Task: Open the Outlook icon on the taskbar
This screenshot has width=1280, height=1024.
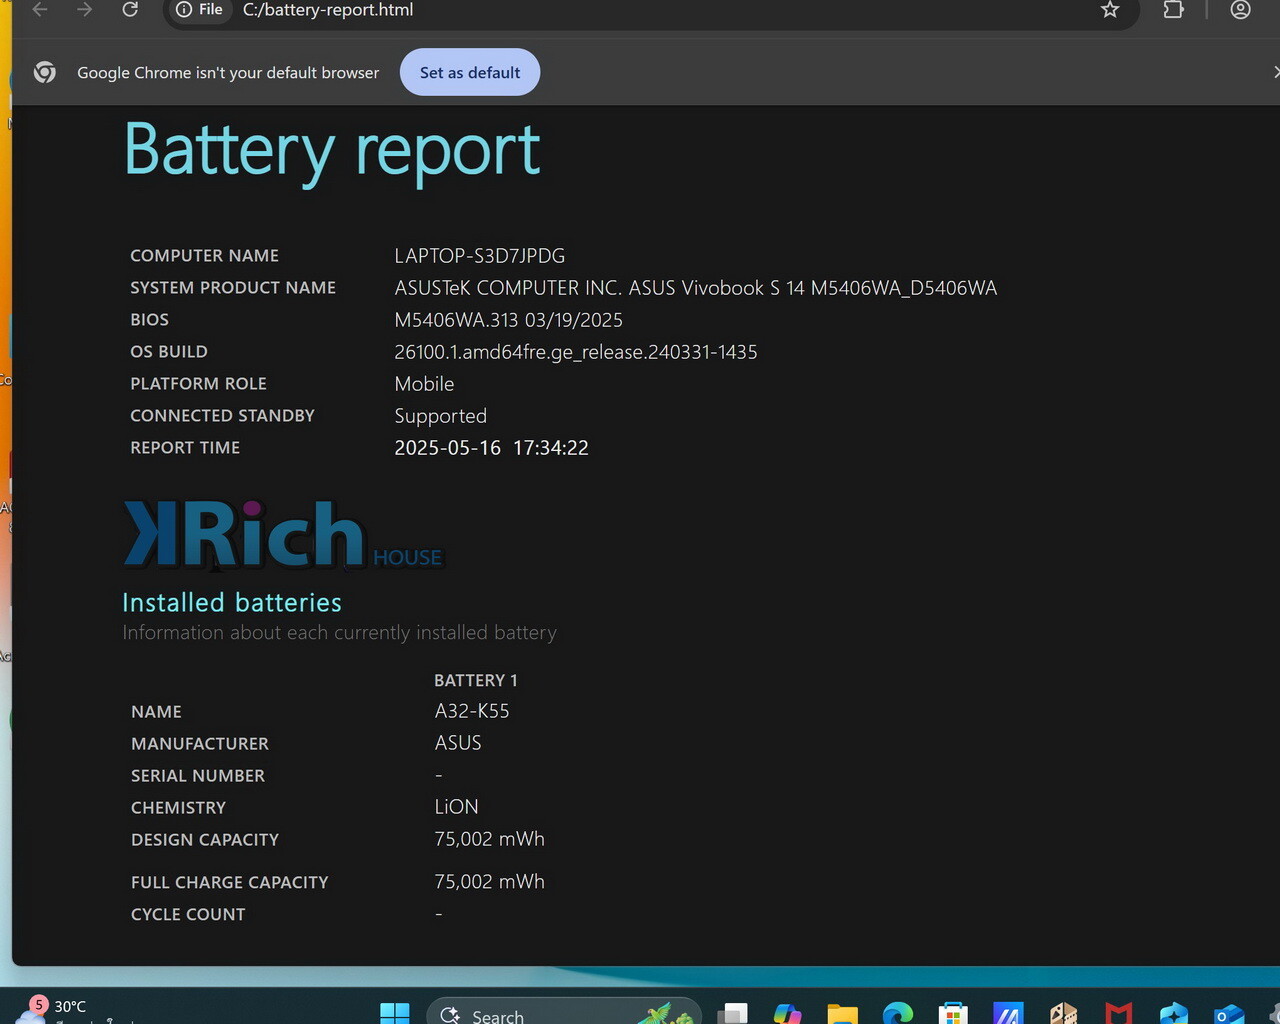Action: pyautogui.click(x=1228, y=1013)
